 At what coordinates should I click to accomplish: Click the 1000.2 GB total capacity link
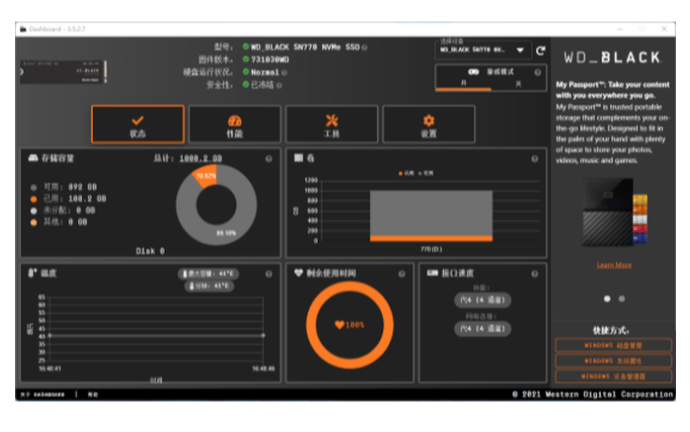[201, 158]
